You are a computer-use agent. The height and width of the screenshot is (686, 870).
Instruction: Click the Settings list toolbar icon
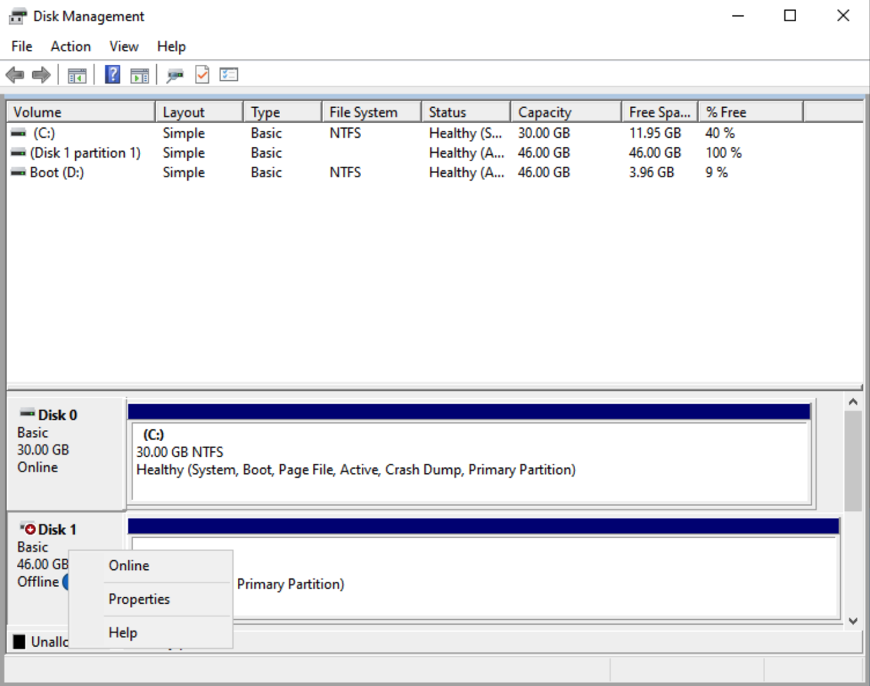pos(229,74)
